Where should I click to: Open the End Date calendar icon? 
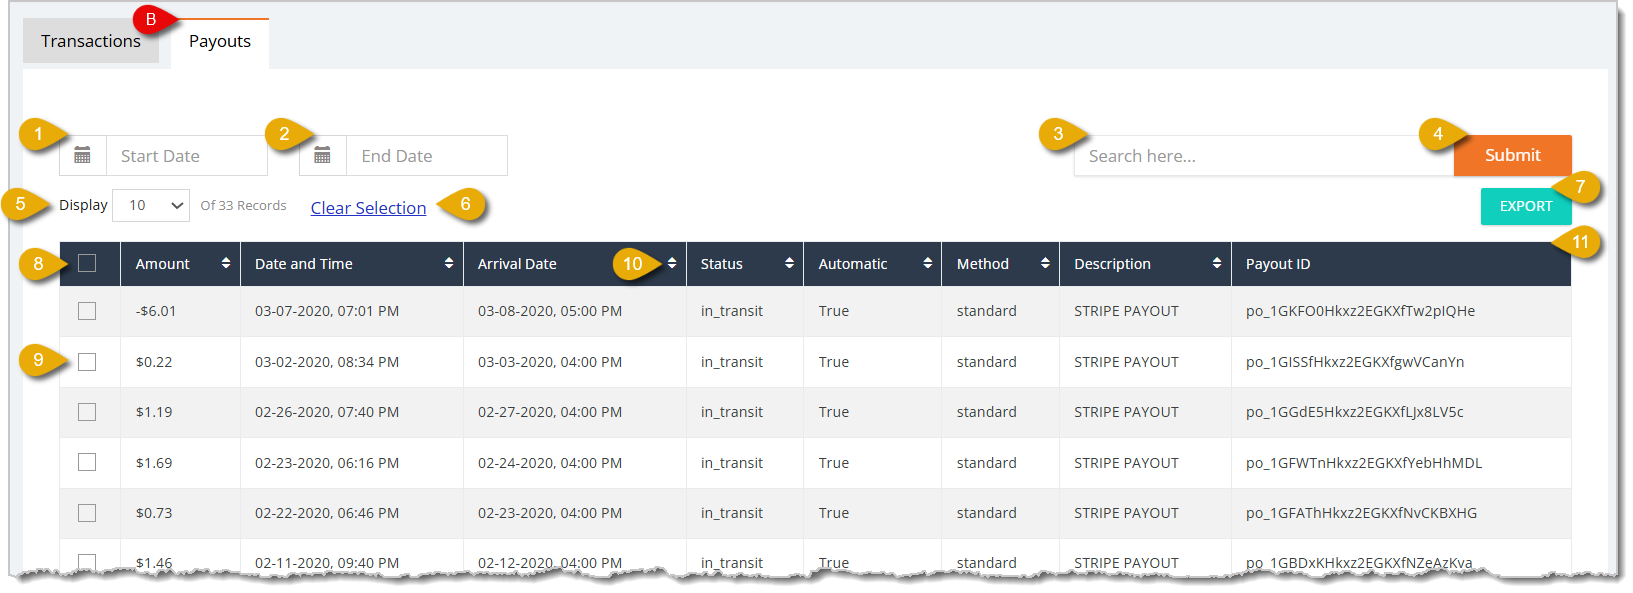point(323,156)
